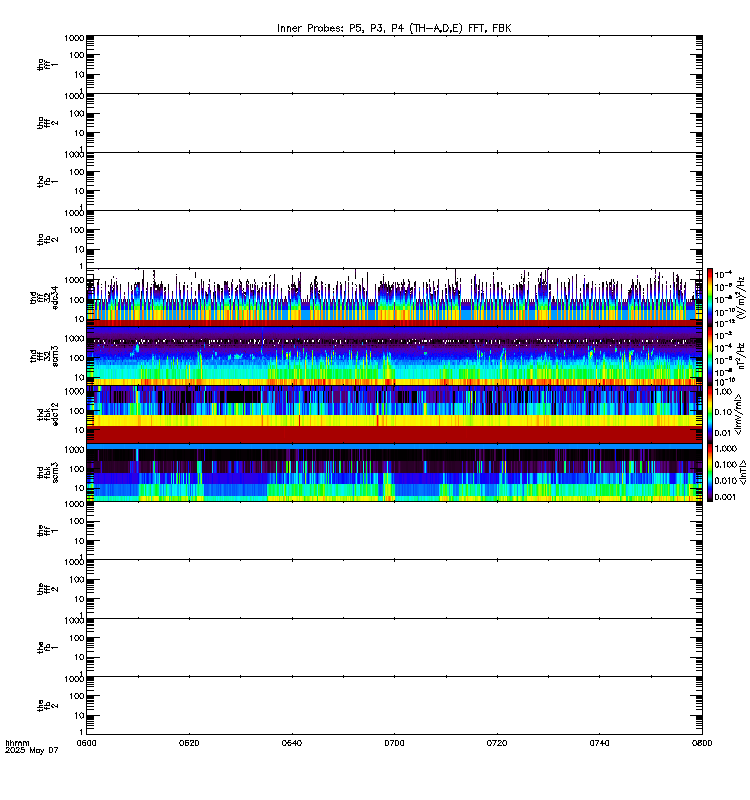Click the '100' tick of thd fbk edc12 panel
Image resolution: width=750 pixels, height=800 pixels.
click(77, 411)
